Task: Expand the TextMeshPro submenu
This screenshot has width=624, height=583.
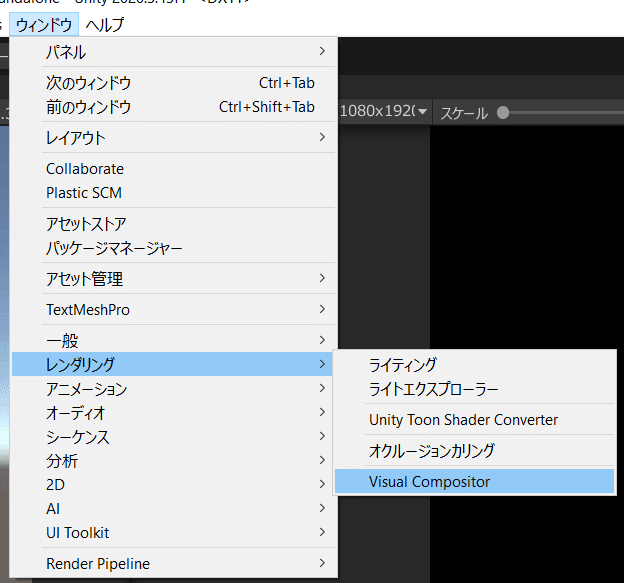Action: pyautogui.click(x=174, y=310)
